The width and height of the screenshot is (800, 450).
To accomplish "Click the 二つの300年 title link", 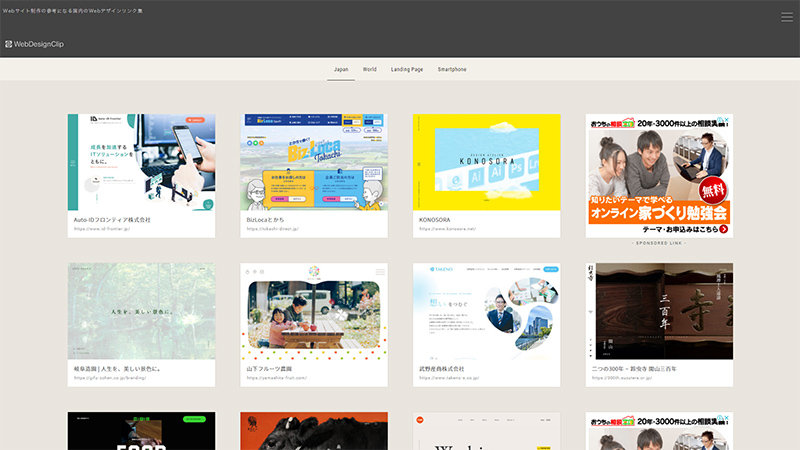I will [x=634, y=369].
